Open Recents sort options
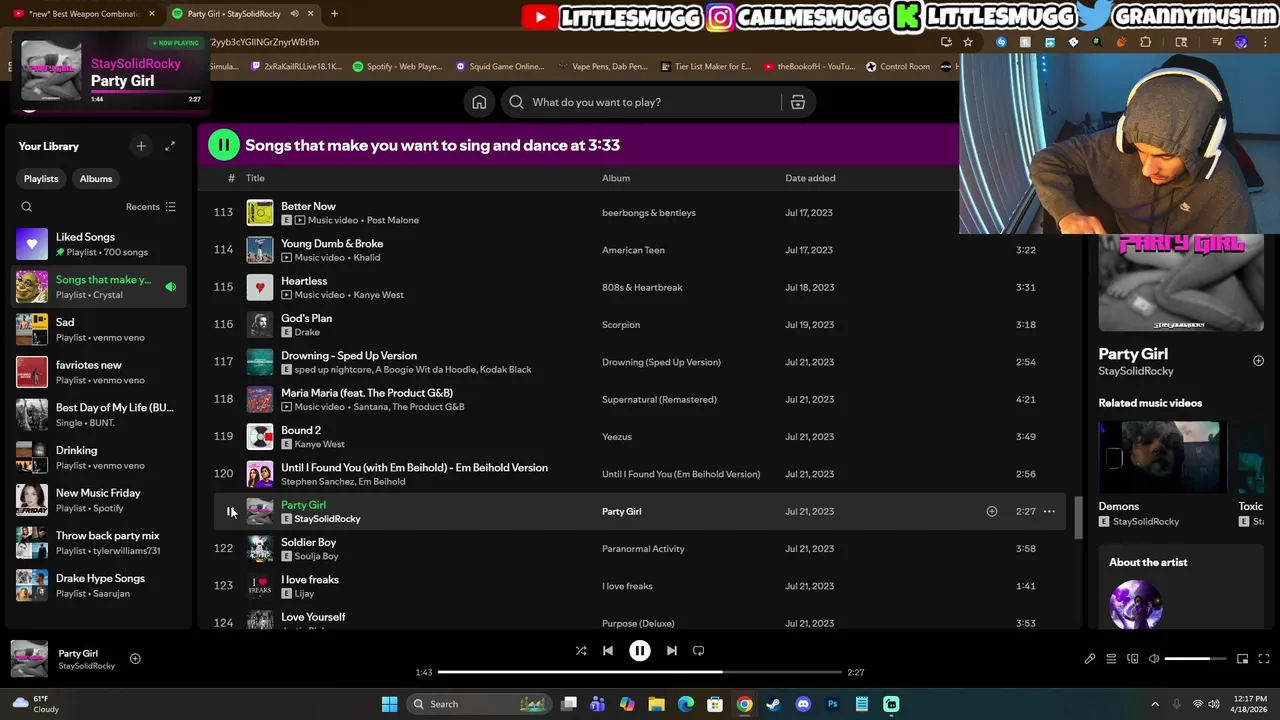 point(151,207)
